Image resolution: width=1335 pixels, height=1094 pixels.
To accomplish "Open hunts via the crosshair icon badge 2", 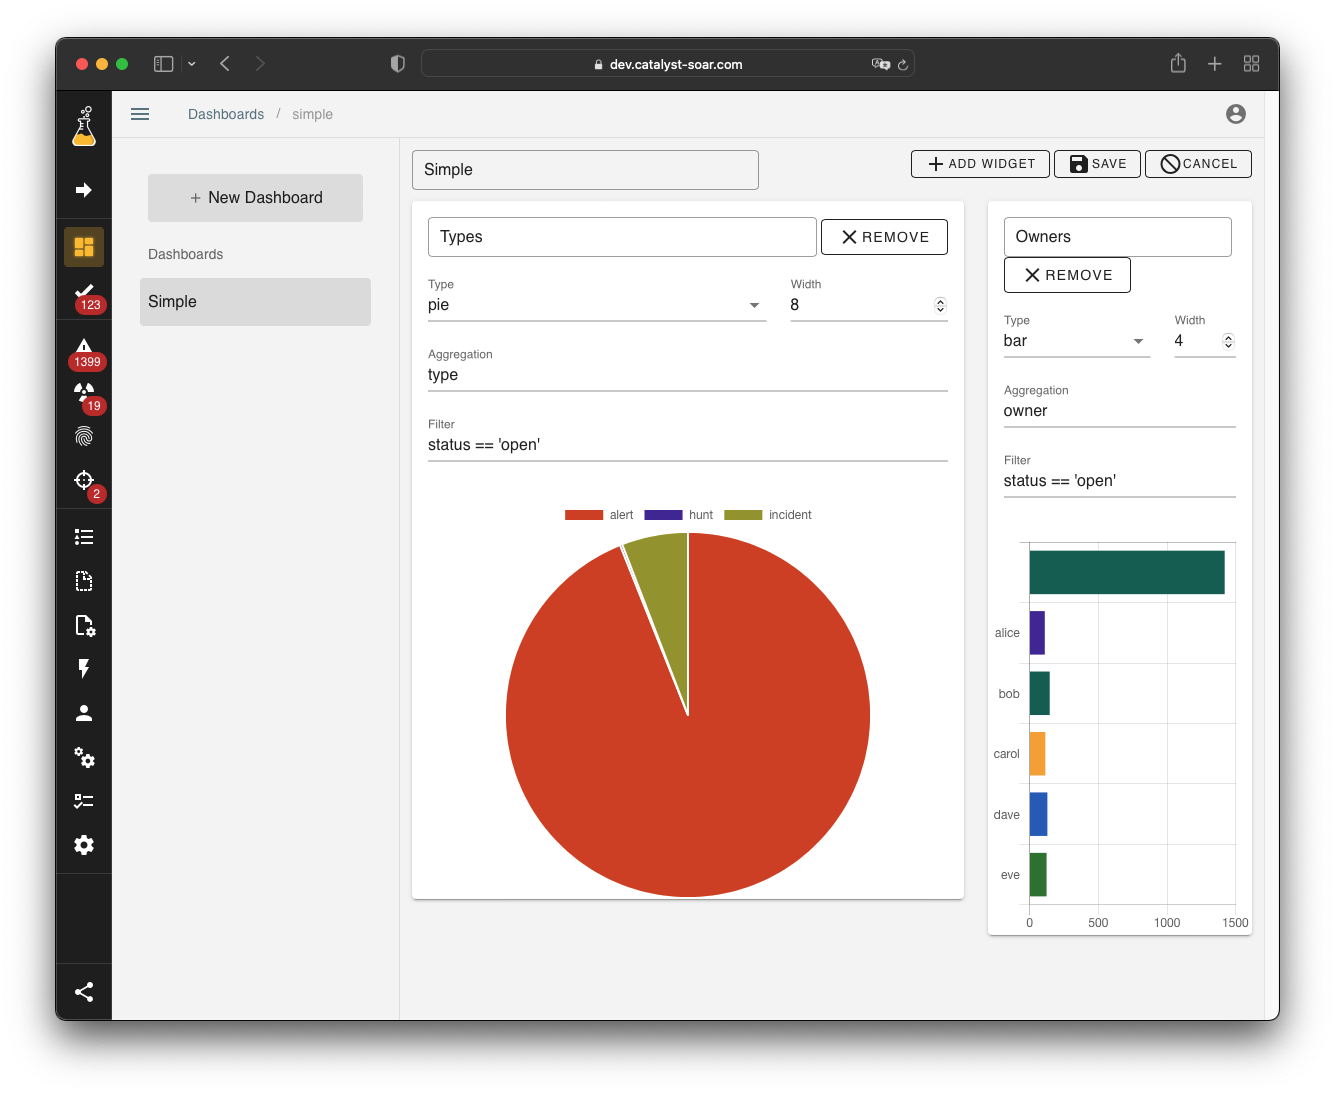I will [x=84, y=481].
